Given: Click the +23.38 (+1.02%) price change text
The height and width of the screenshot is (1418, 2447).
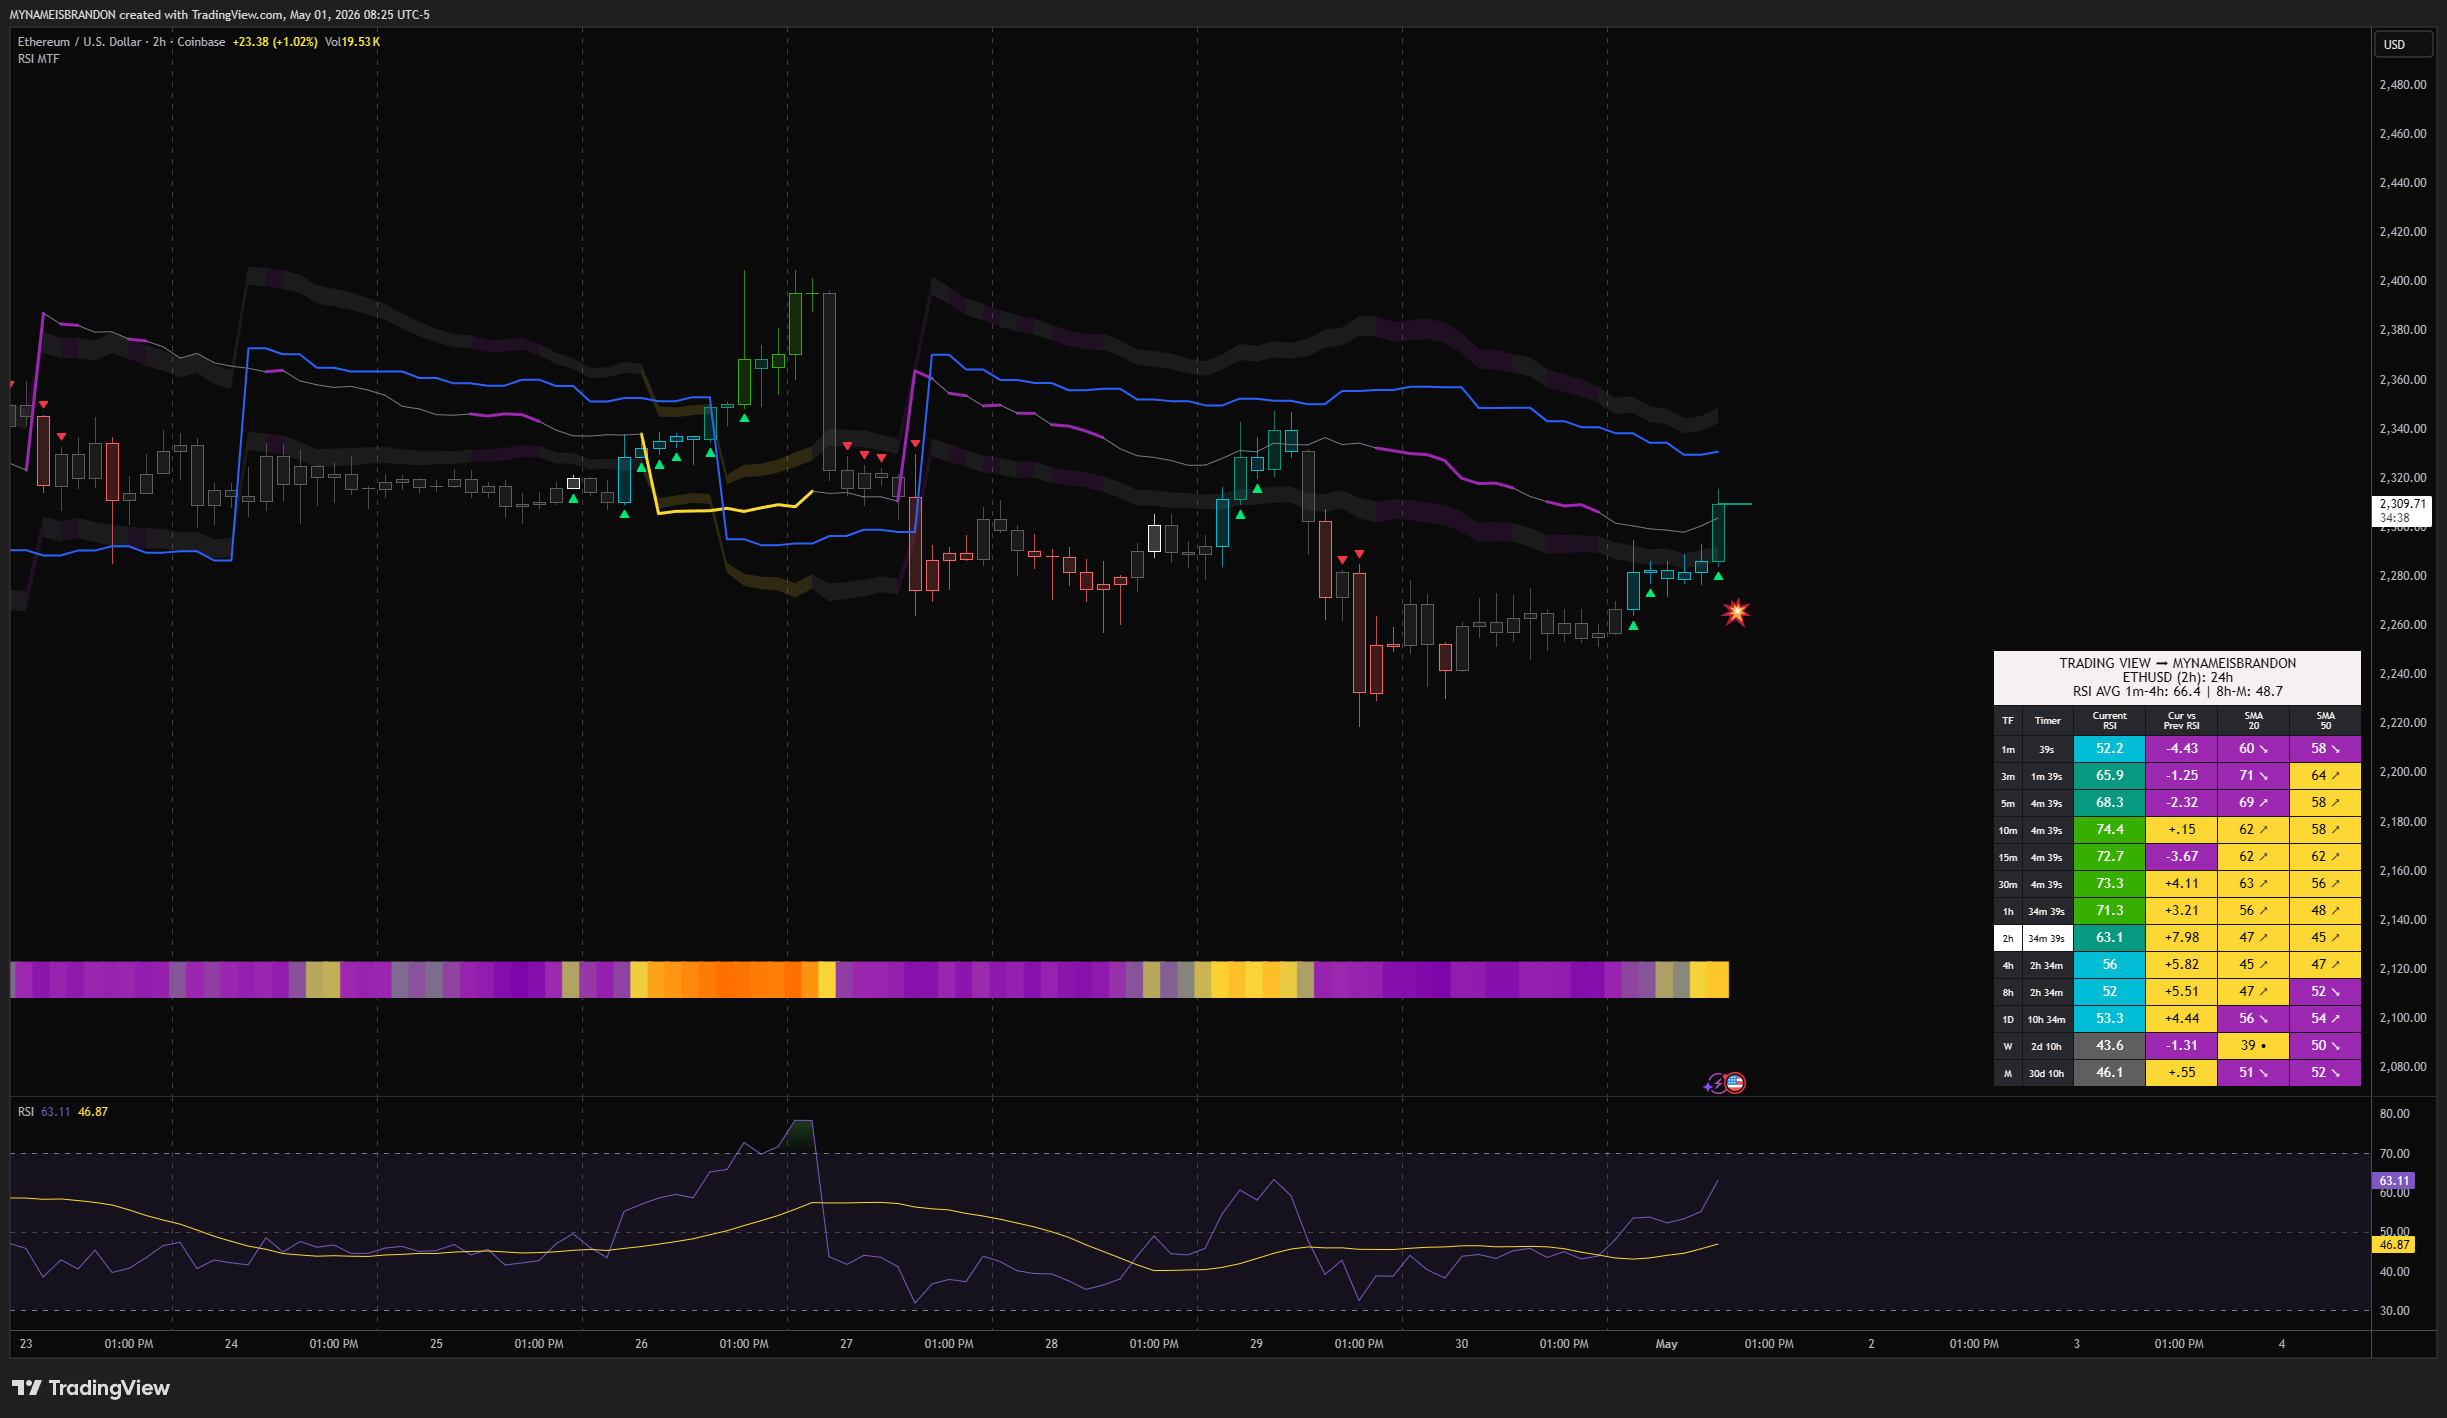Looking at the screenshot, I should coord(275,42).
